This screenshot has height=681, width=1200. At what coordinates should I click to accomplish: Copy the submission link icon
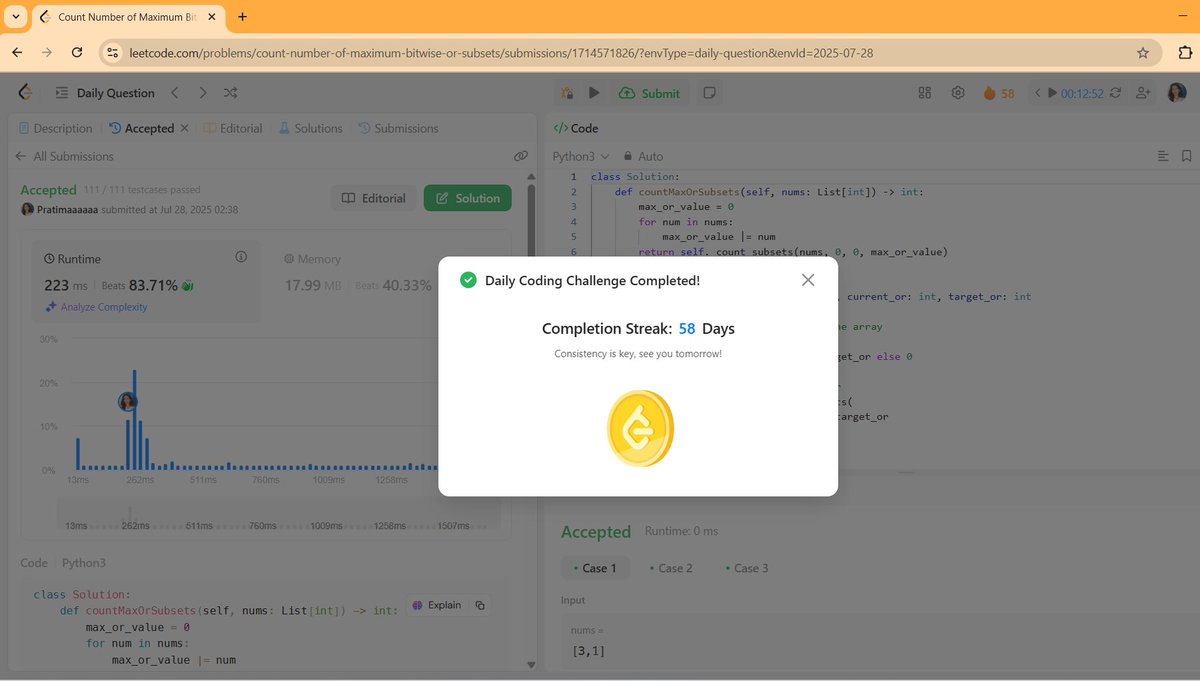point(520,156)
